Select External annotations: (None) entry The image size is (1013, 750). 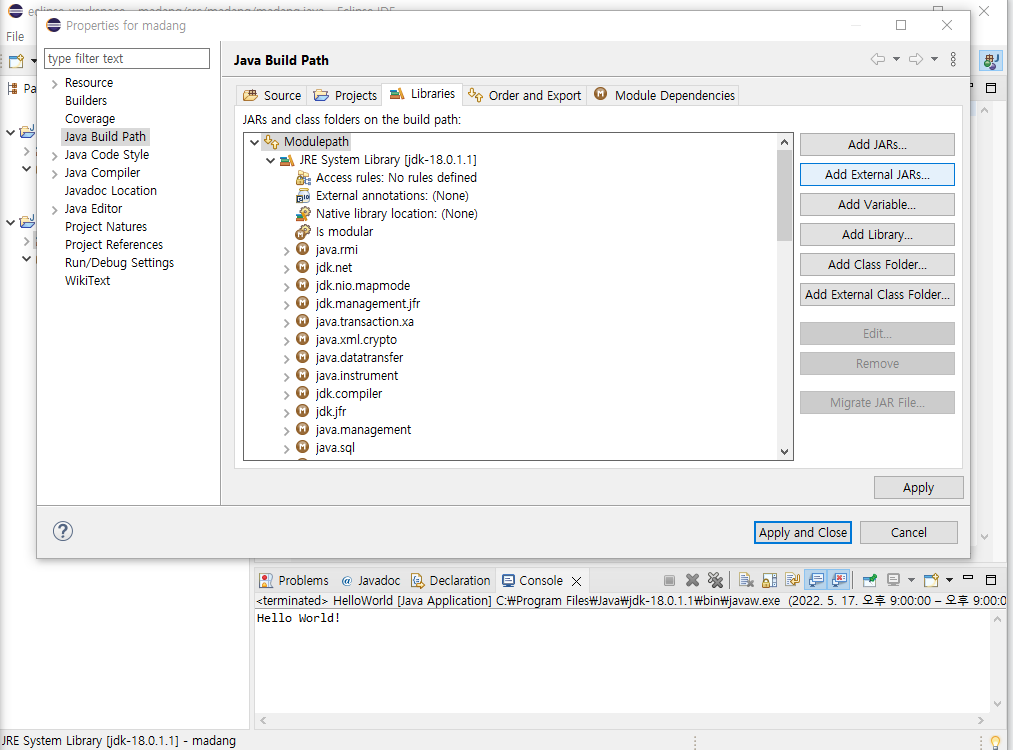pyautogui.click(x=392, y=196)
